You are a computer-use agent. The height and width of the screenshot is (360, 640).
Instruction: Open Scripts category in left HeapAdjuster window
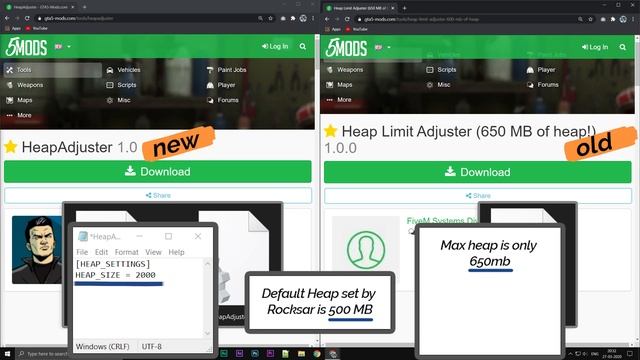click(121, 85)
